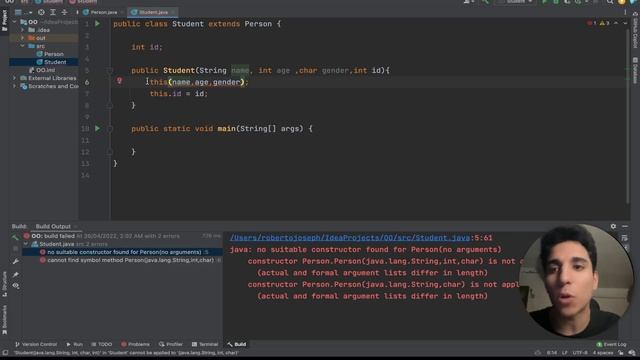This screenshot has height=360, width=640.
Task: Click LF line separator in status bar
Action: [564, 353]
